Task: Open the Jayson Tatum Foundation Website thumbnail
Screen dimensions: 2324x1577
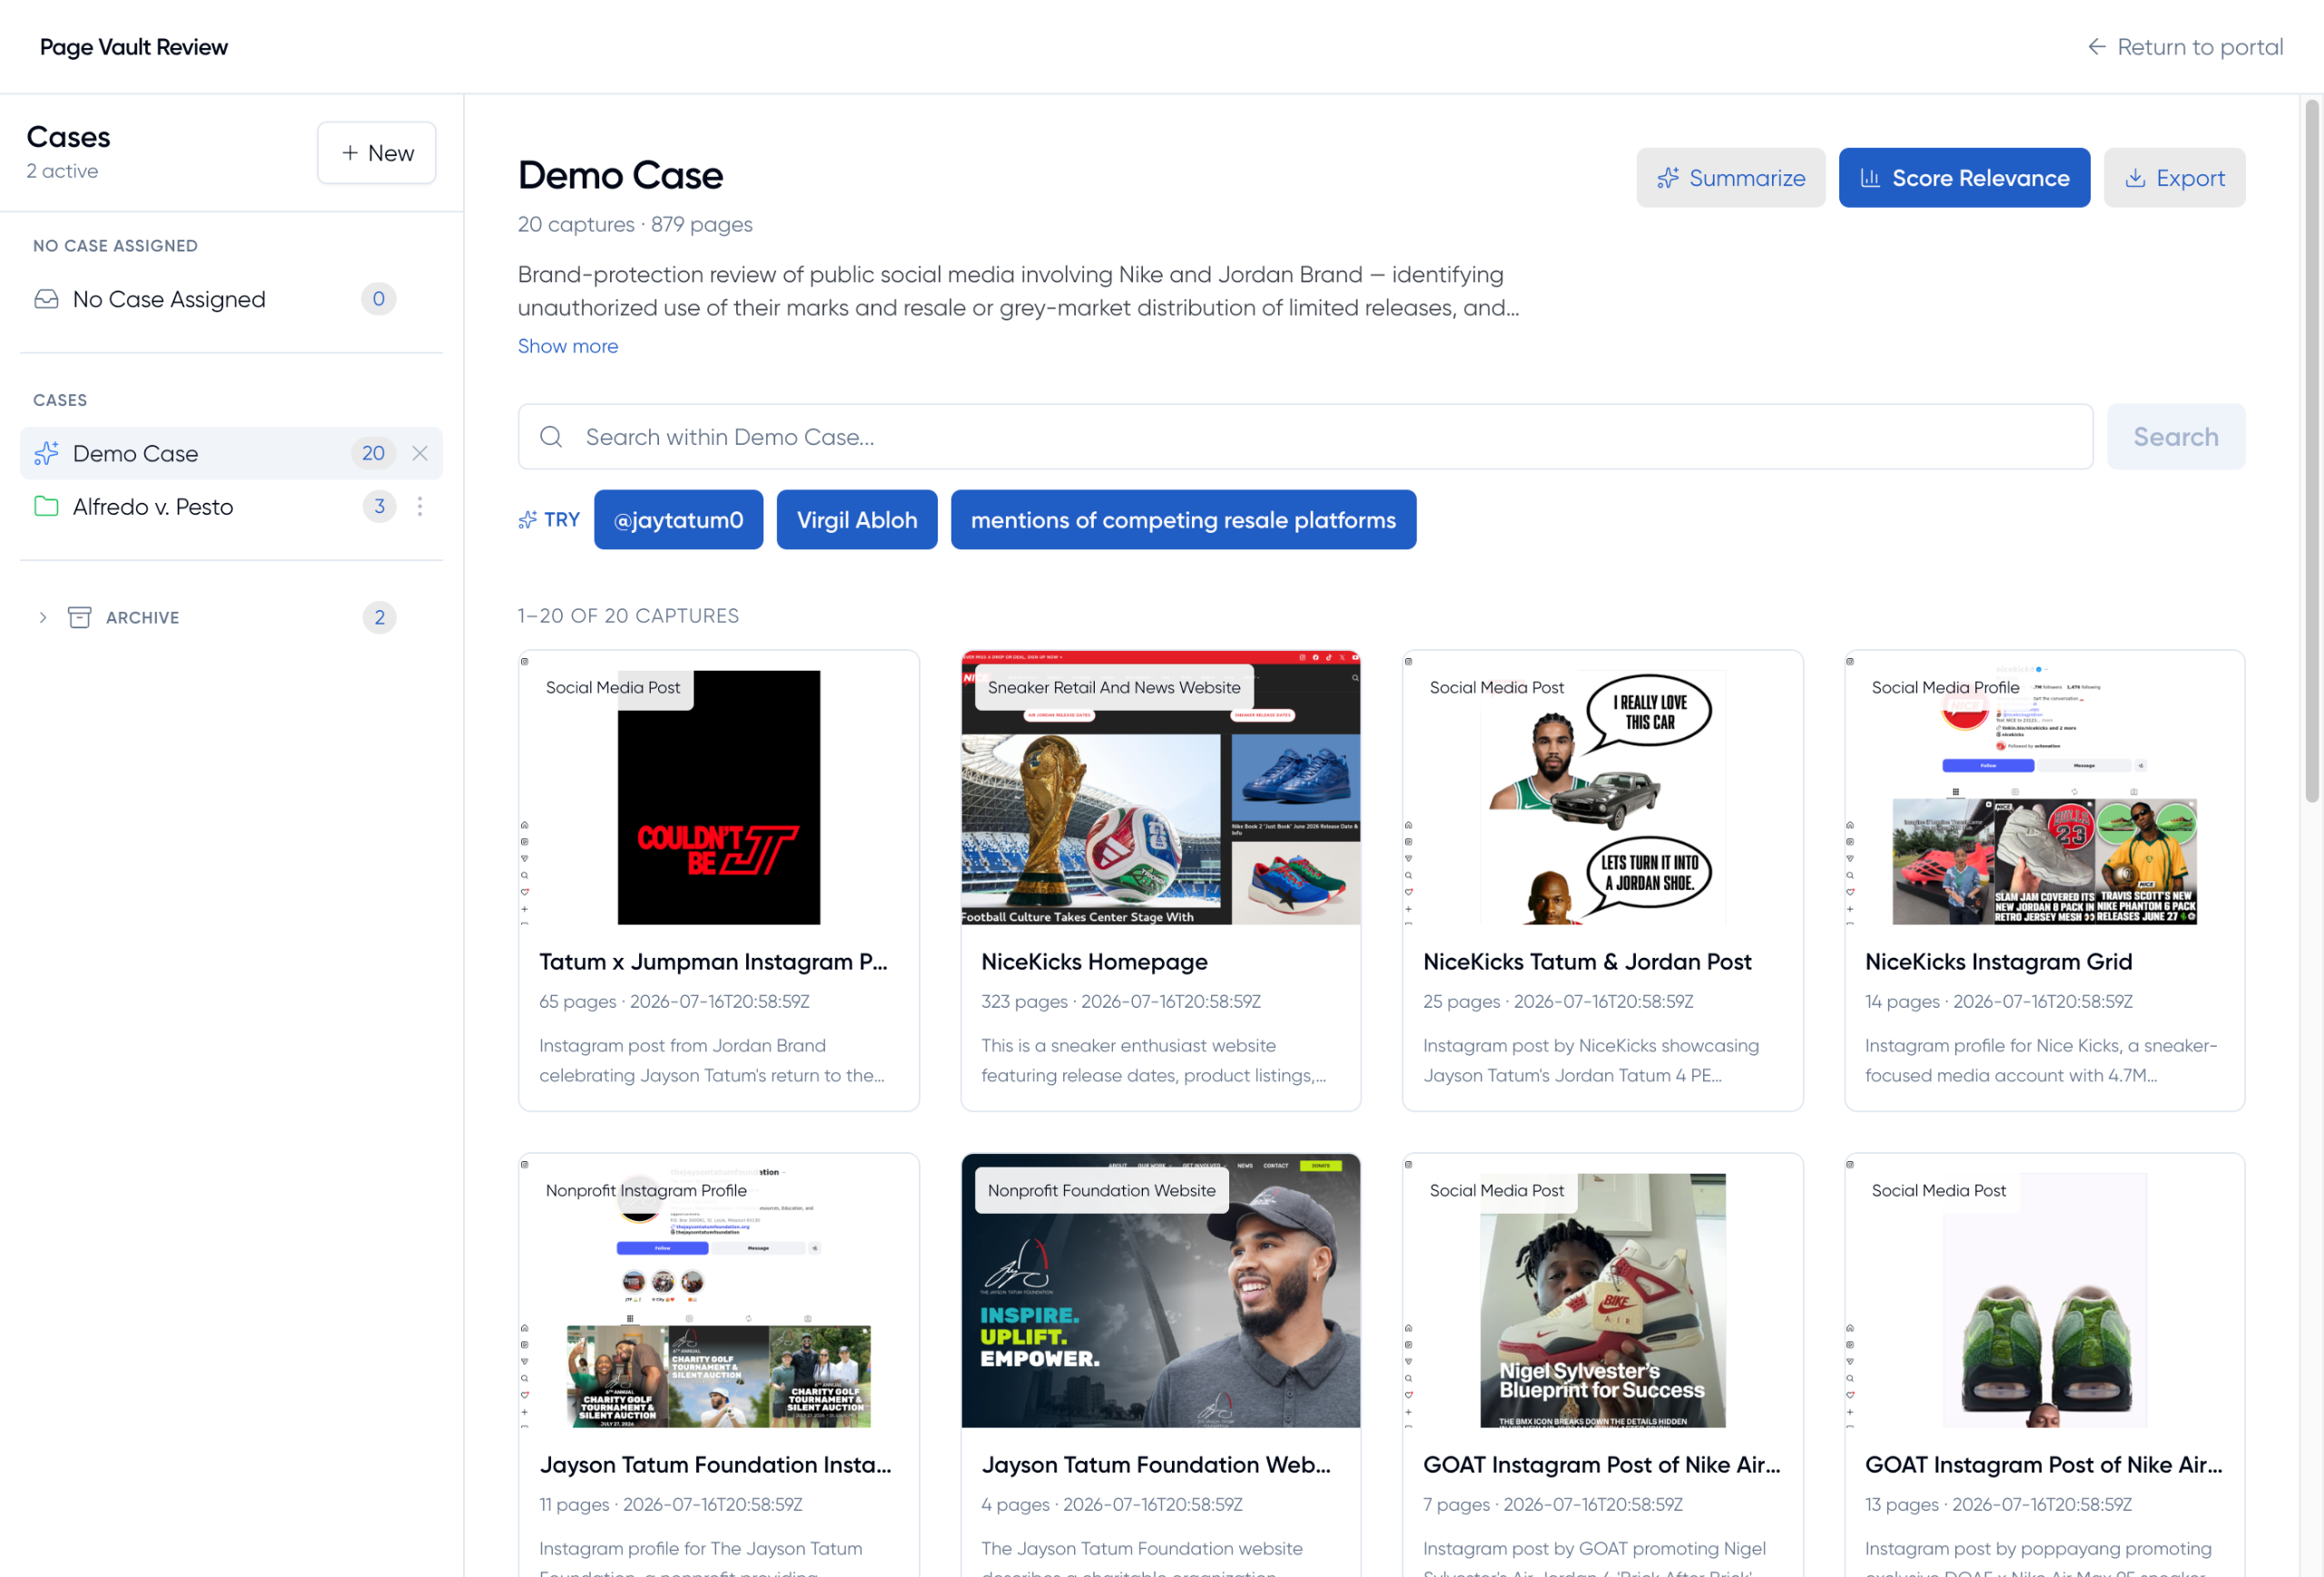Action: point(1161,1291)
